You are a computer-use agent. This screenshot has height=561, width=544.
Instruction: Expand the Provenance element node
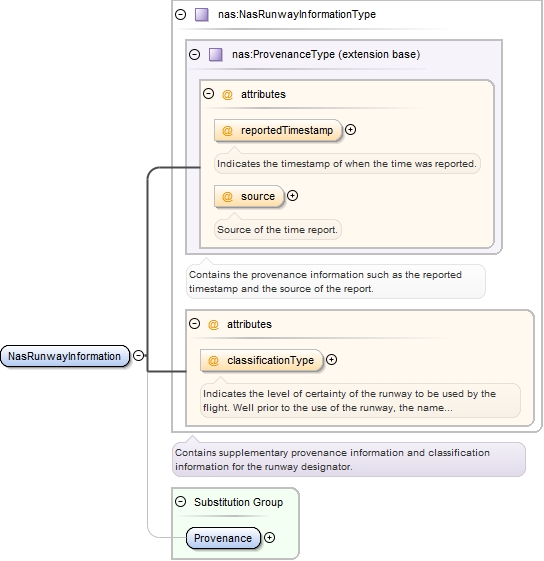(x=269, y=537)
